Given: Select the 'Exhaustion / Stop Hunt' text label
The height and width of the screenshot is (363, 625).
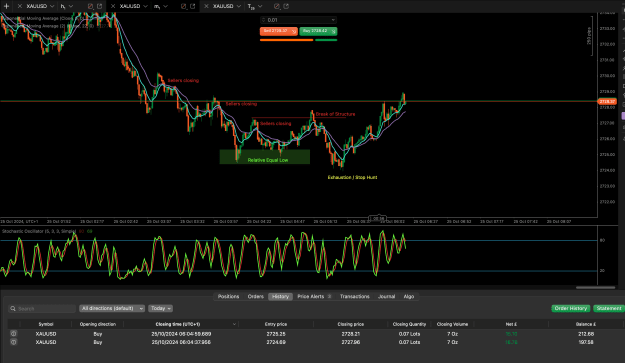Looking at the screenshot, I should pyautogui.click(x=352, y=177).
